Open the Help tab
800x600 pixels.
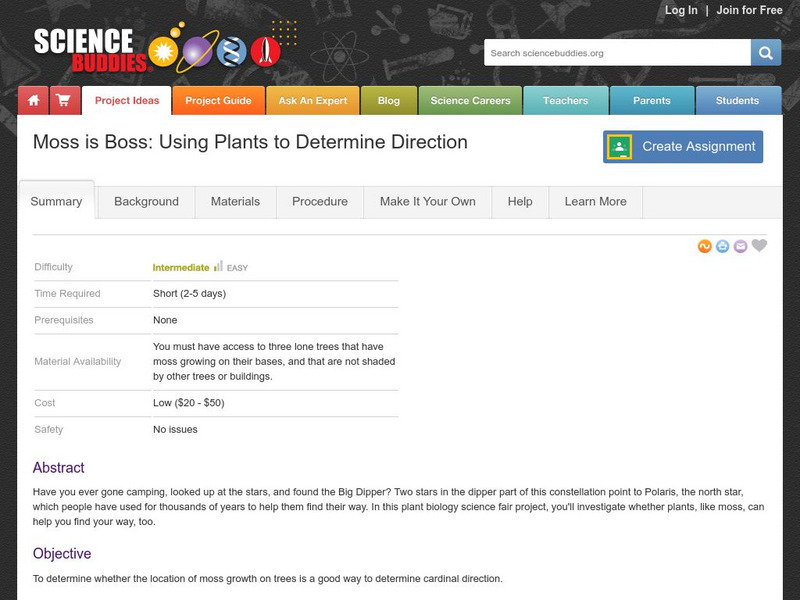coord(520,202)
